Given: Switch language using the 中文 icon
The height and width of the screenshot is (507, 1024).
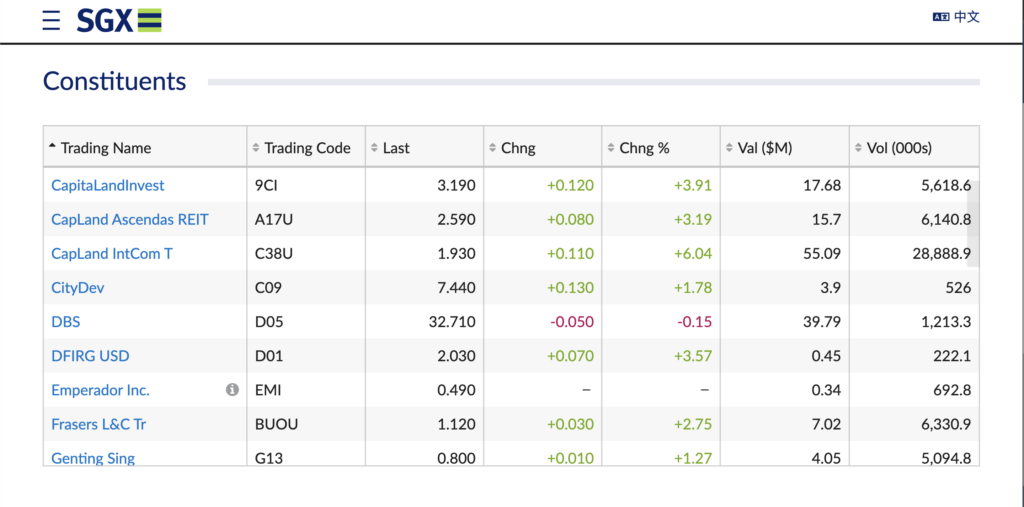Looking at the screenshot, I should 957,17.
